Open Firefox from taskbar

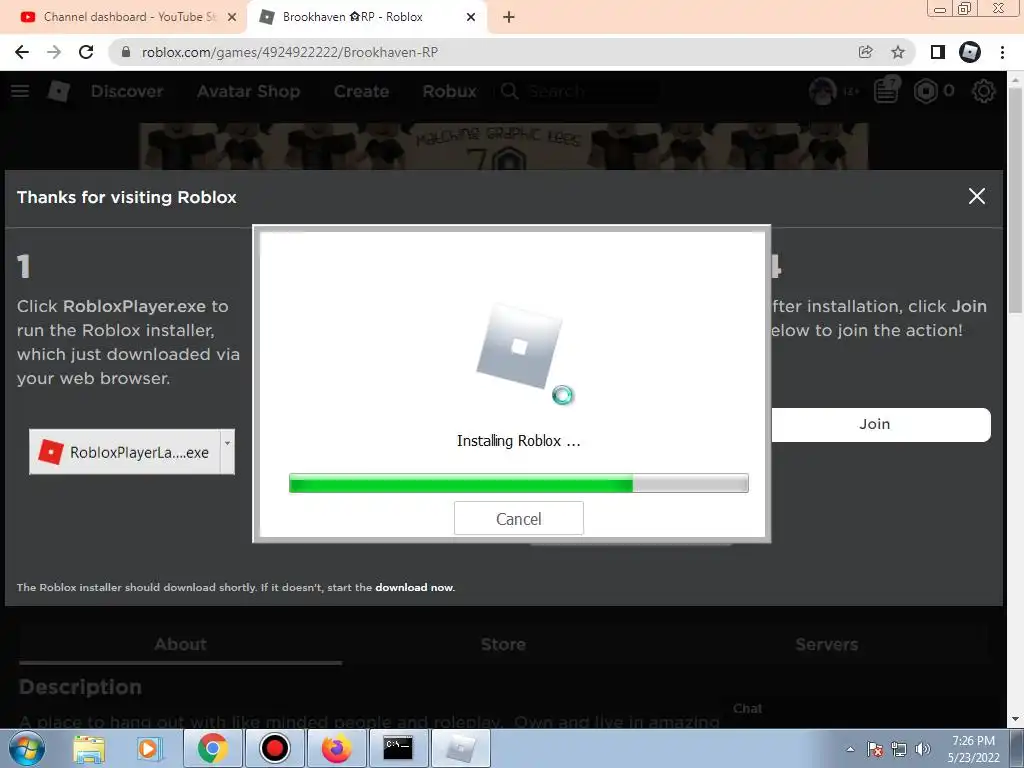tap(336, 748)
